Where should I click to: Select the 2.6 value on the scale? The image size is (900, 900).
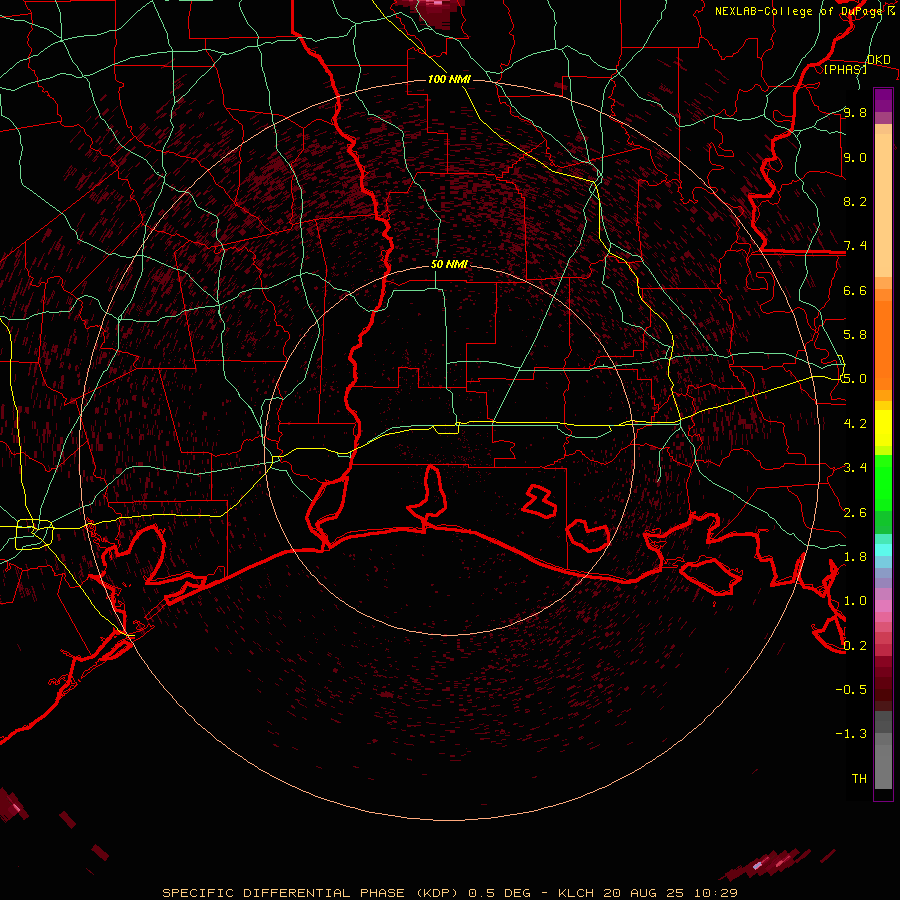click(855, 513)
